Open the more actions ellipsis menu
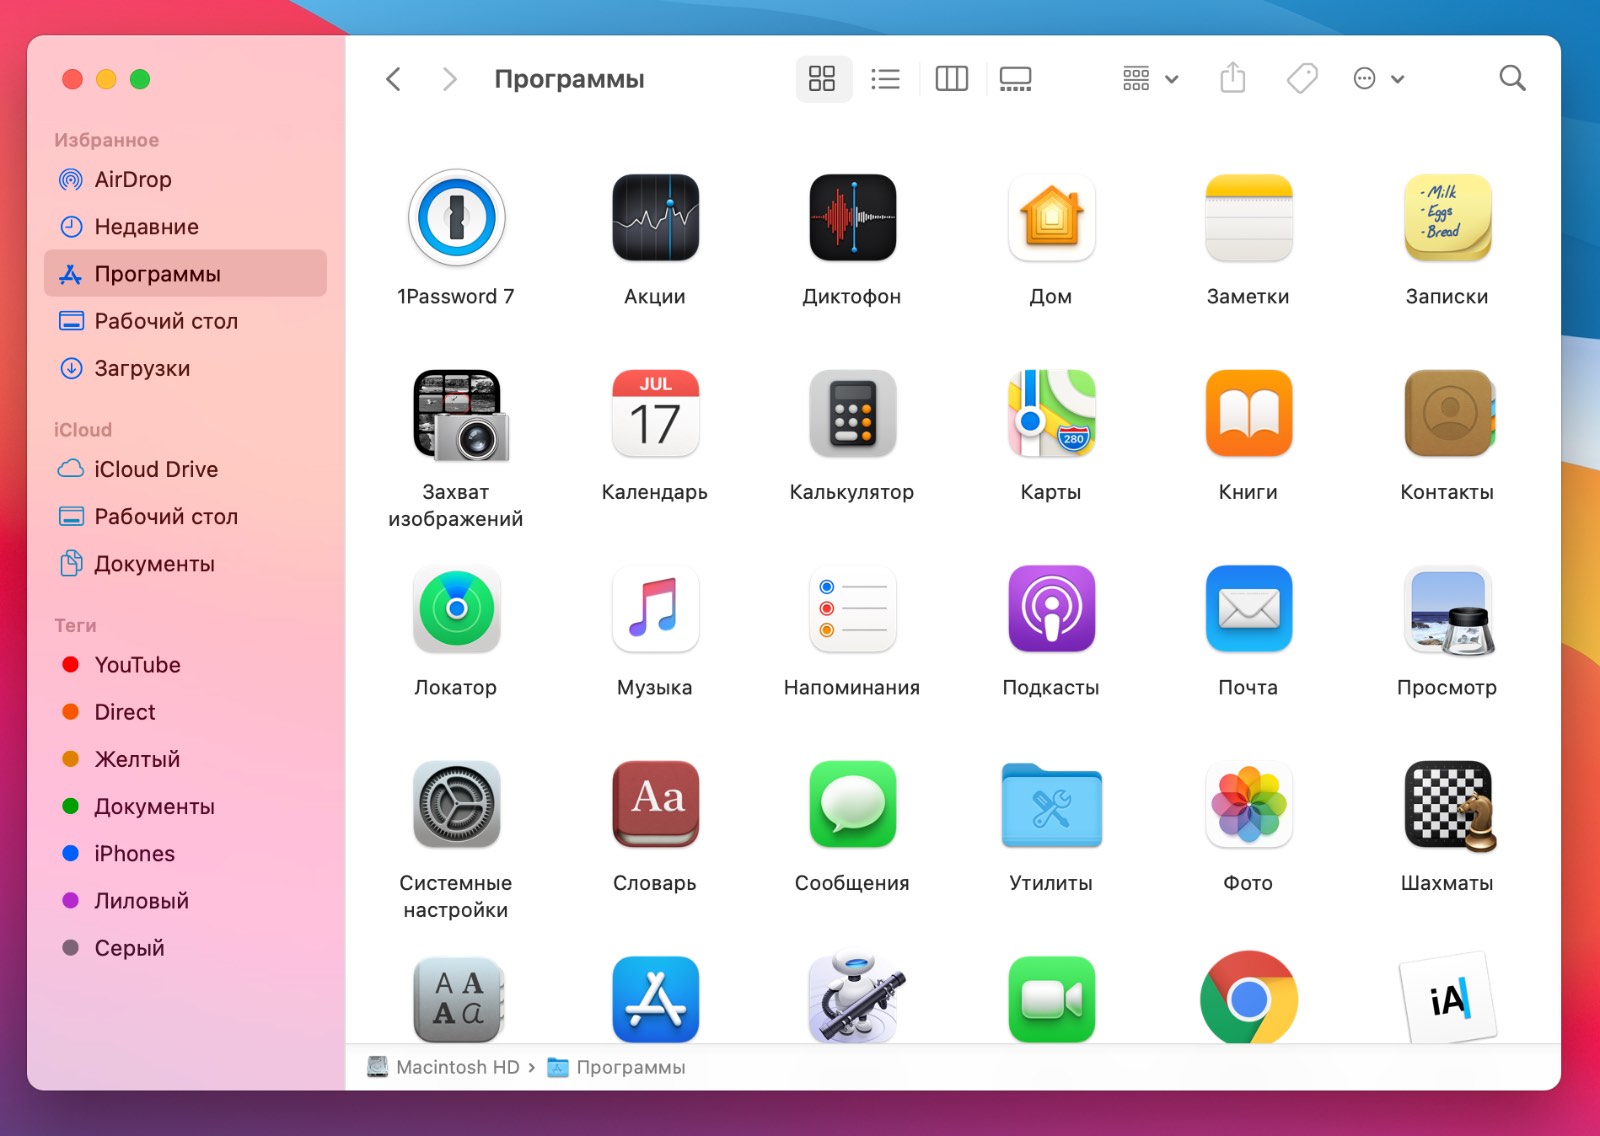Screen dimensions: 1600x1136 point(1378,79)
